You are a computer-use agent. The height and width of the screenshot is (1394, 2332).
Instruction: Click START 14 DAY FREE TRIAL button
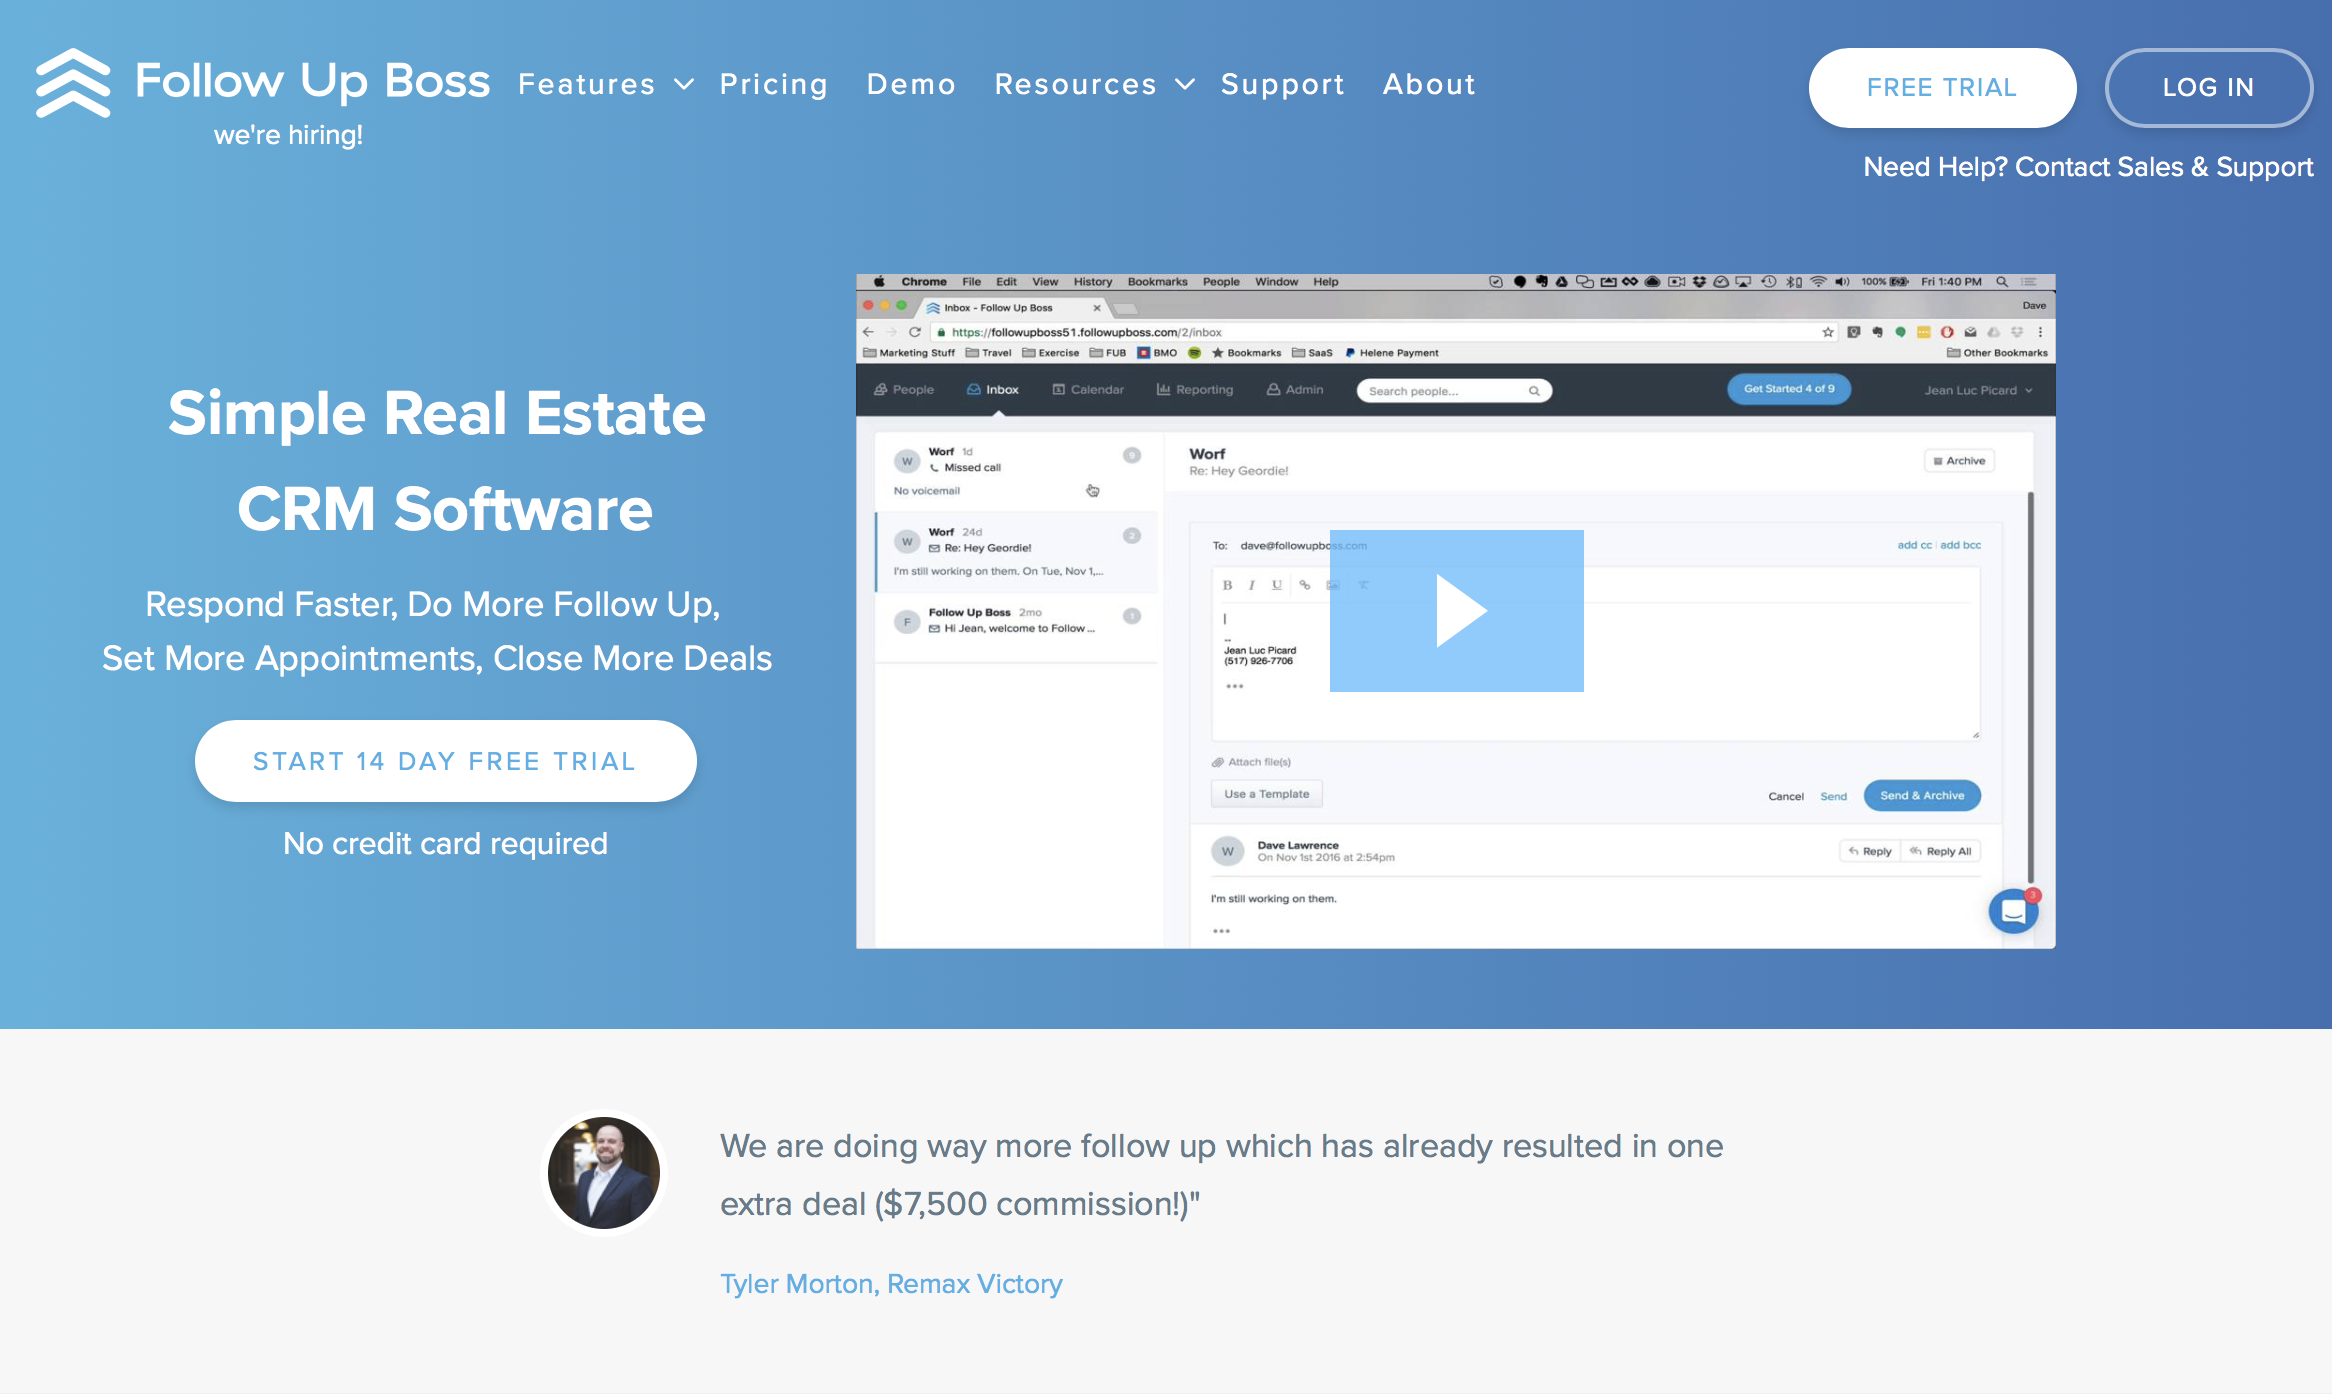coord(446,761)
